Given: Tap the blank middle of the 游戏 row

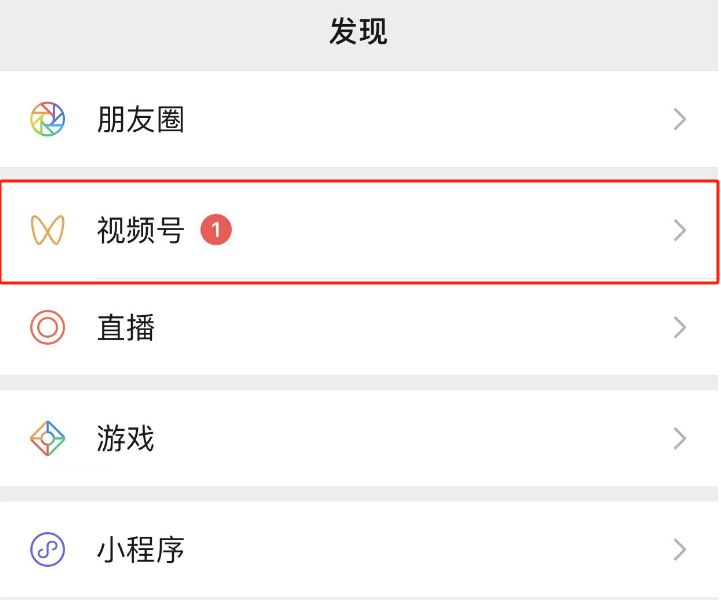Looking at the screenshot, I should [x=400, y=438].
